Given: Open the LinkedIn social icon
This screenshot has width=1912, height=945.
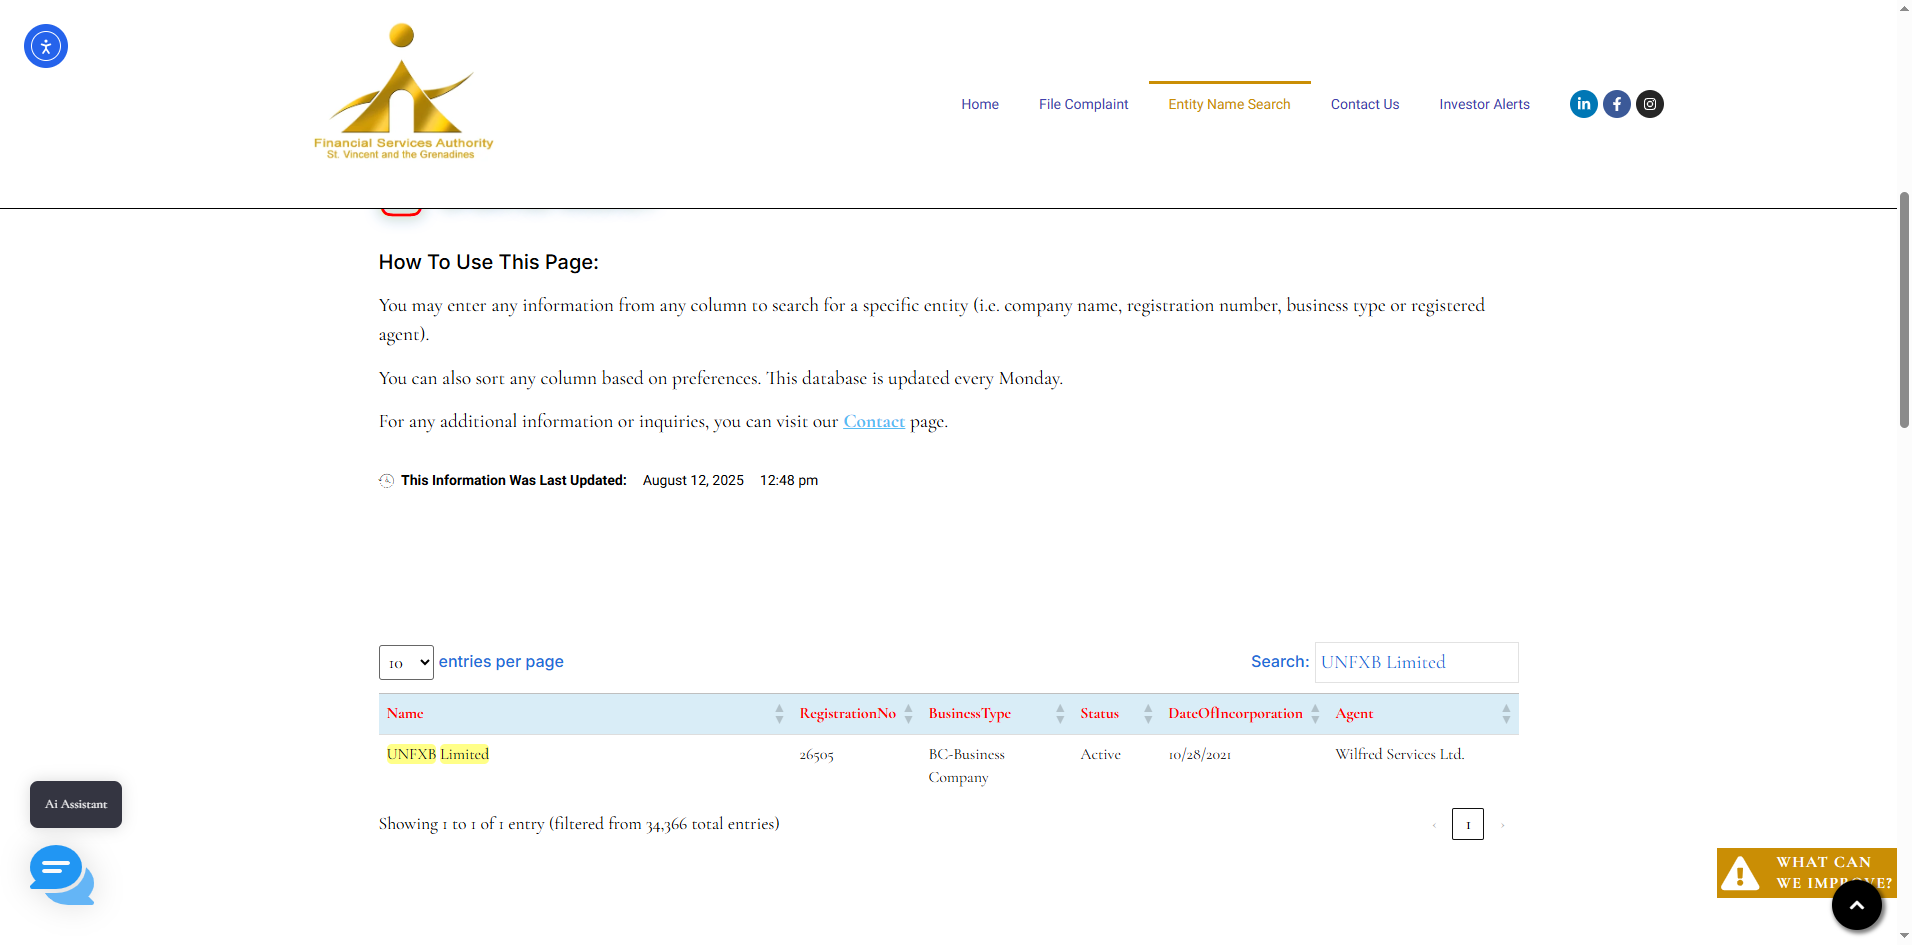Looking at the screenshot, I should click(1583, 104).
